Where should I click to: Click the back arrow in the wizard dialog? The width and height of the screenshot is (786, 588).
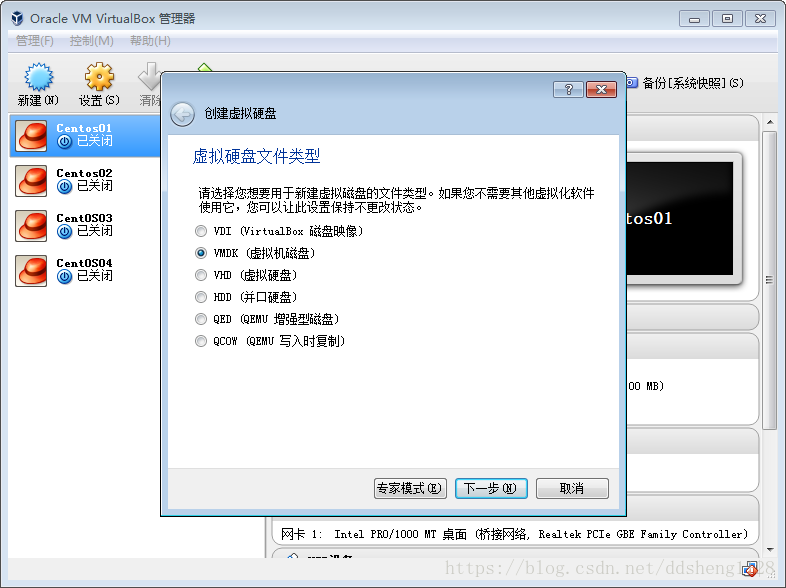(x=182, y=114)
